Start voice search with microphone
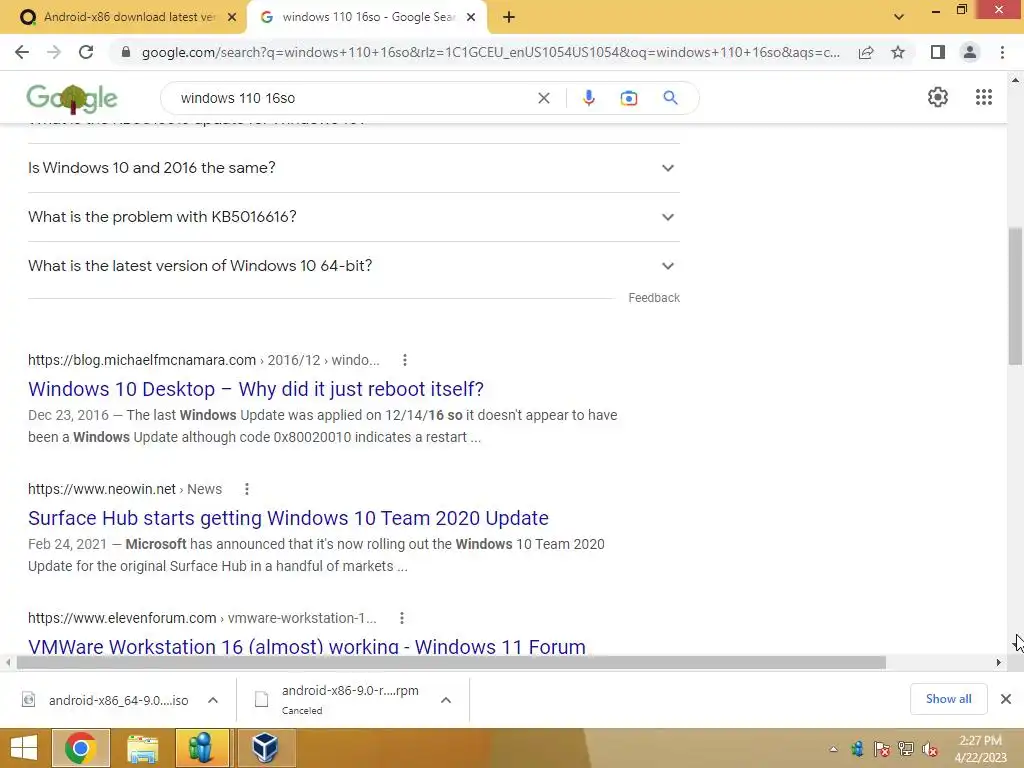This screenshot has height=768, width=1024. pos(588,98)
